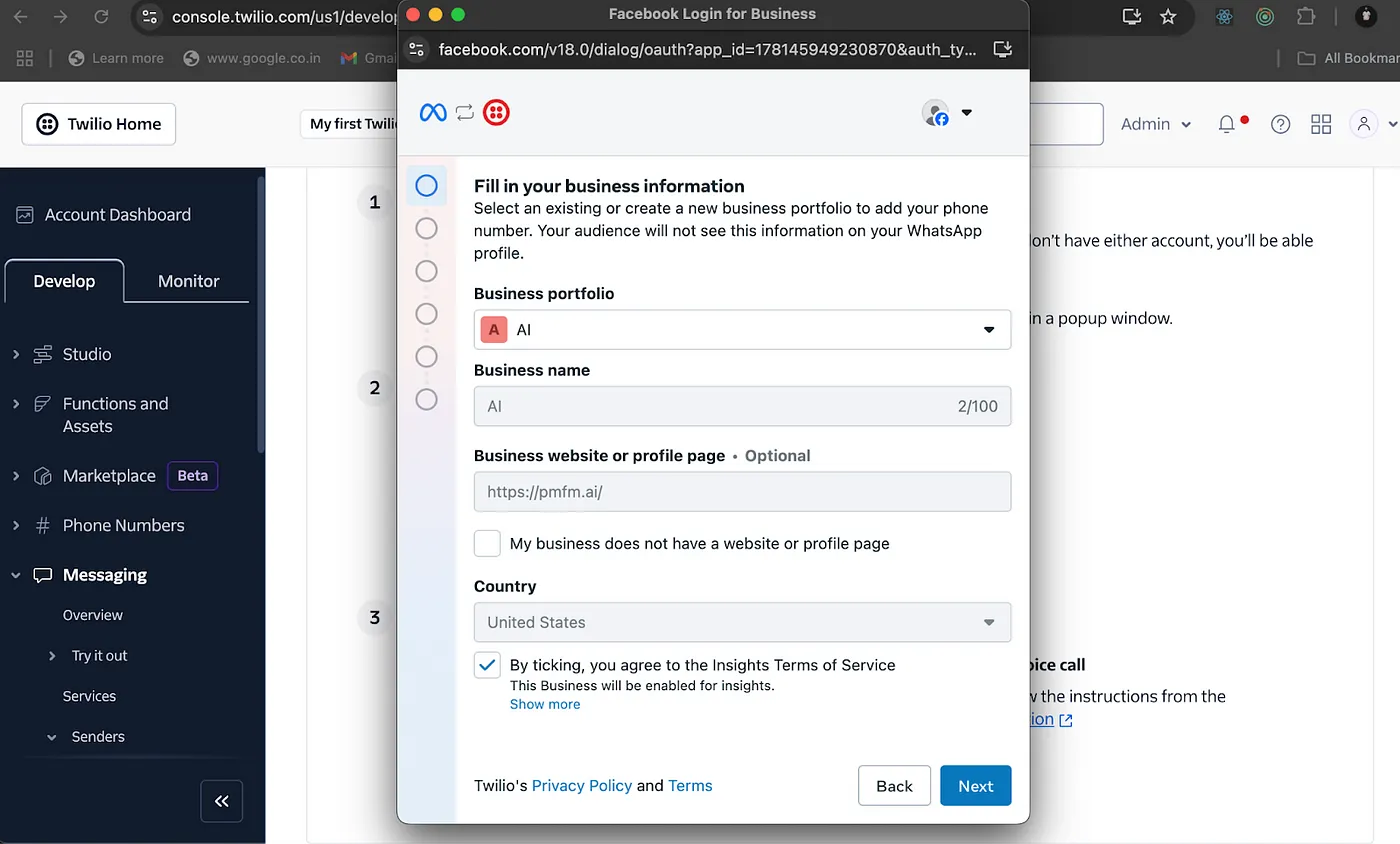Switch to the Monitor tab

(x=188, y=281)
